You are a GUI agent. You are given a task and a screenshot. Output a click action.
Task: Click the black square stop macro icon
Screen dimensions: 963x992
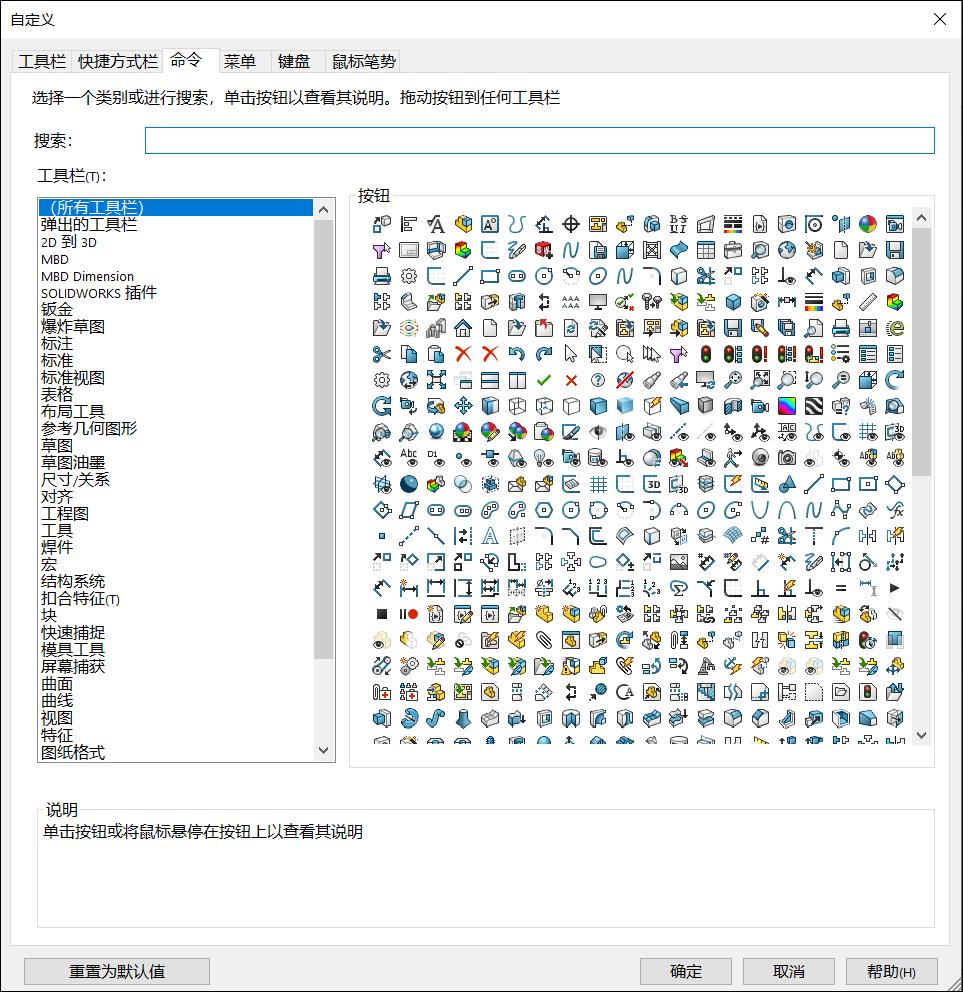(x=381, y=614)
